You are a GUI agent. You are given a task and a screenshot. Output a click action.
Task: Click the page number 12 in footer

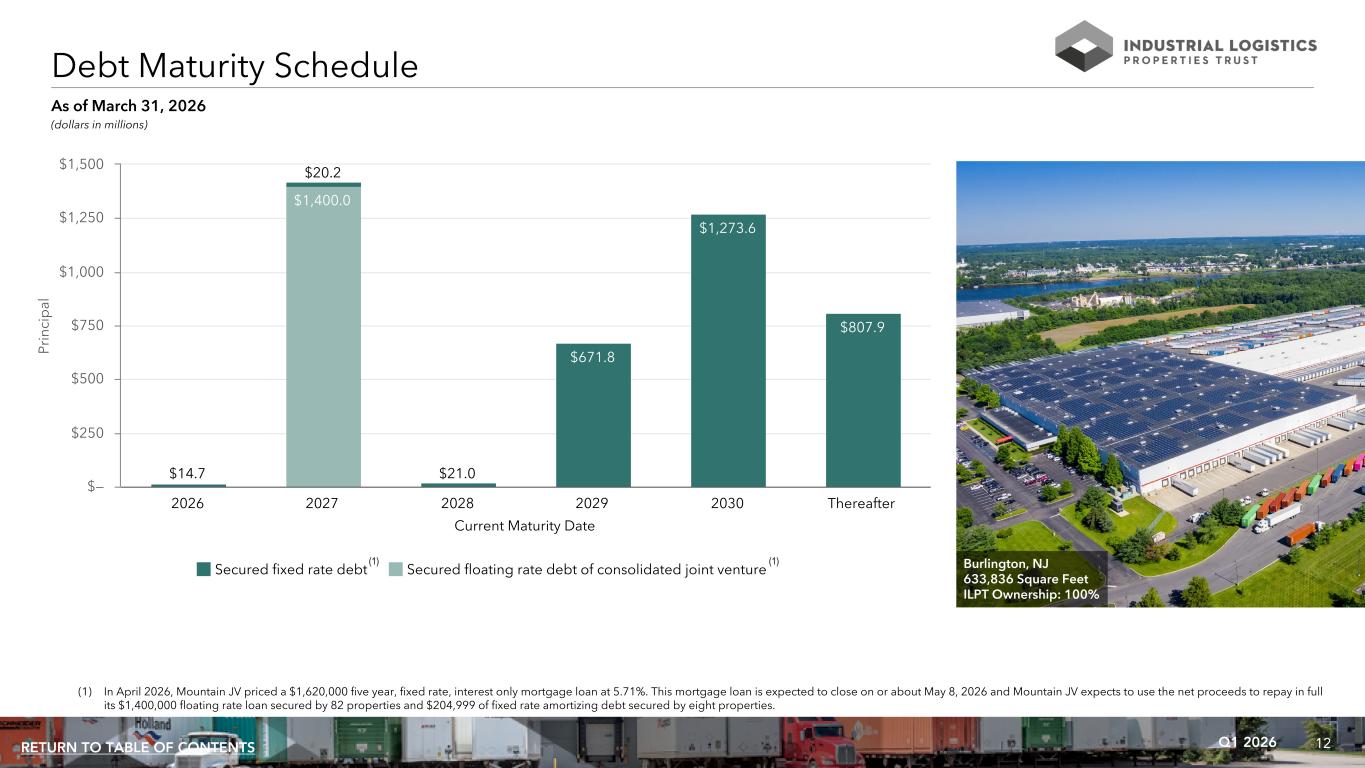tap(1325, 743)
